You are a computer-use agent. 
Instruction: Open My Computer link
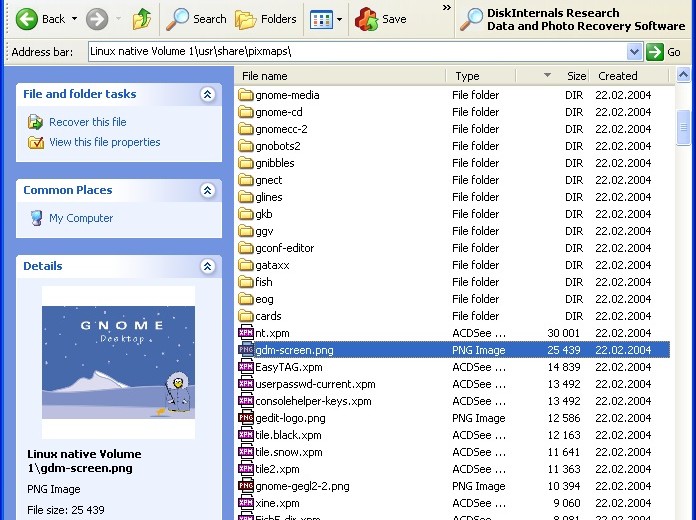[80, 218]
